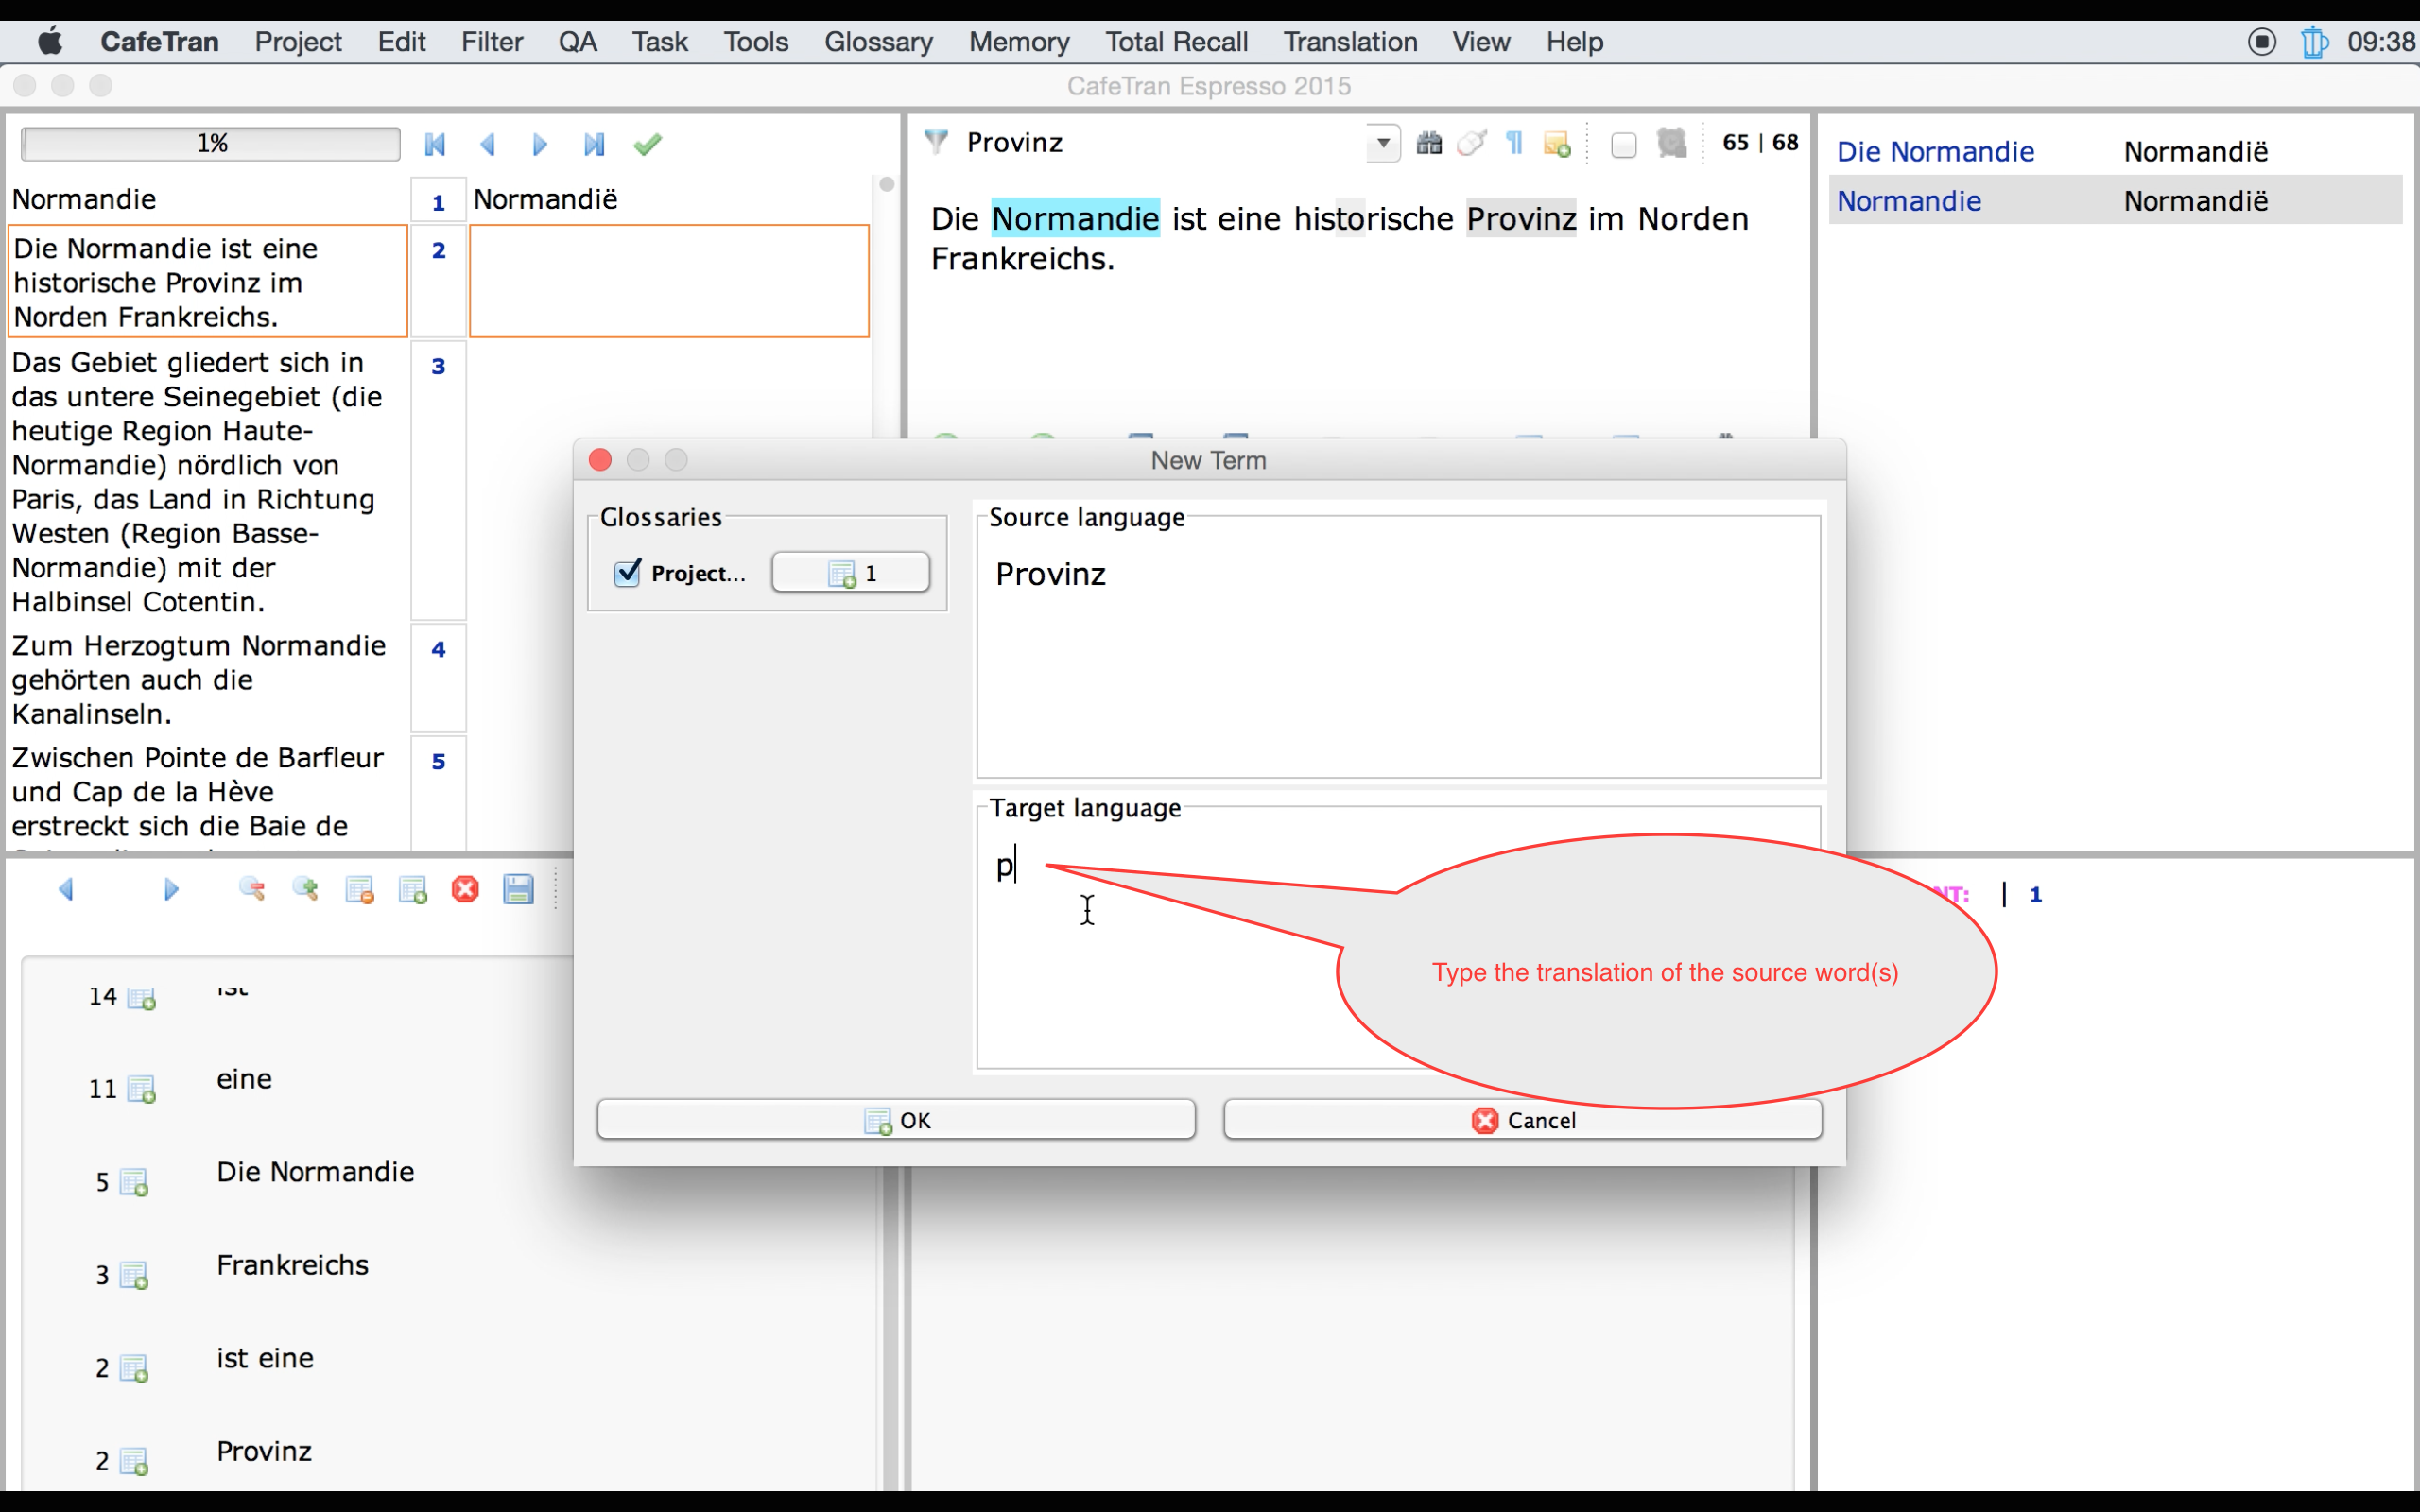Image resolution: width=2420 pixels, height=1512 pixels.
Task: Click the table remove entry icon
Action: point(359,889)
